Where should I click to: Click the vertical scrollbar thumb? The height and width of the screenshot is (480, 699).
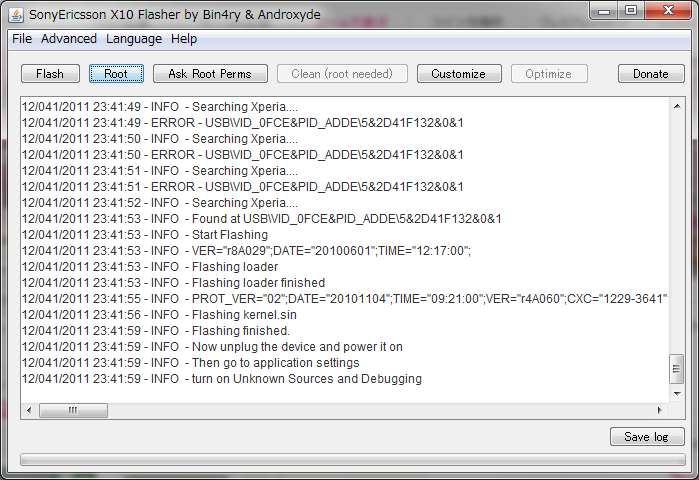tap(677, 369)
